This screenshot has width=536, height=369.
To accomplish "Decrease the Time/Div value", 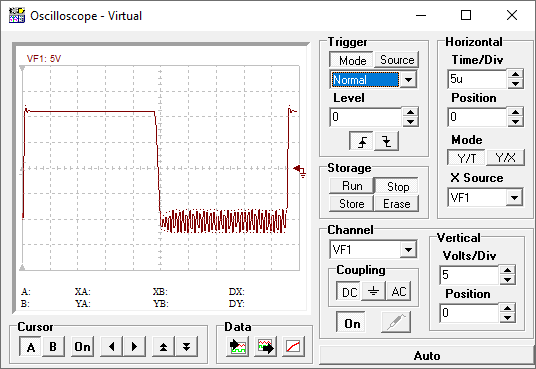I will [x=515, y=84].
